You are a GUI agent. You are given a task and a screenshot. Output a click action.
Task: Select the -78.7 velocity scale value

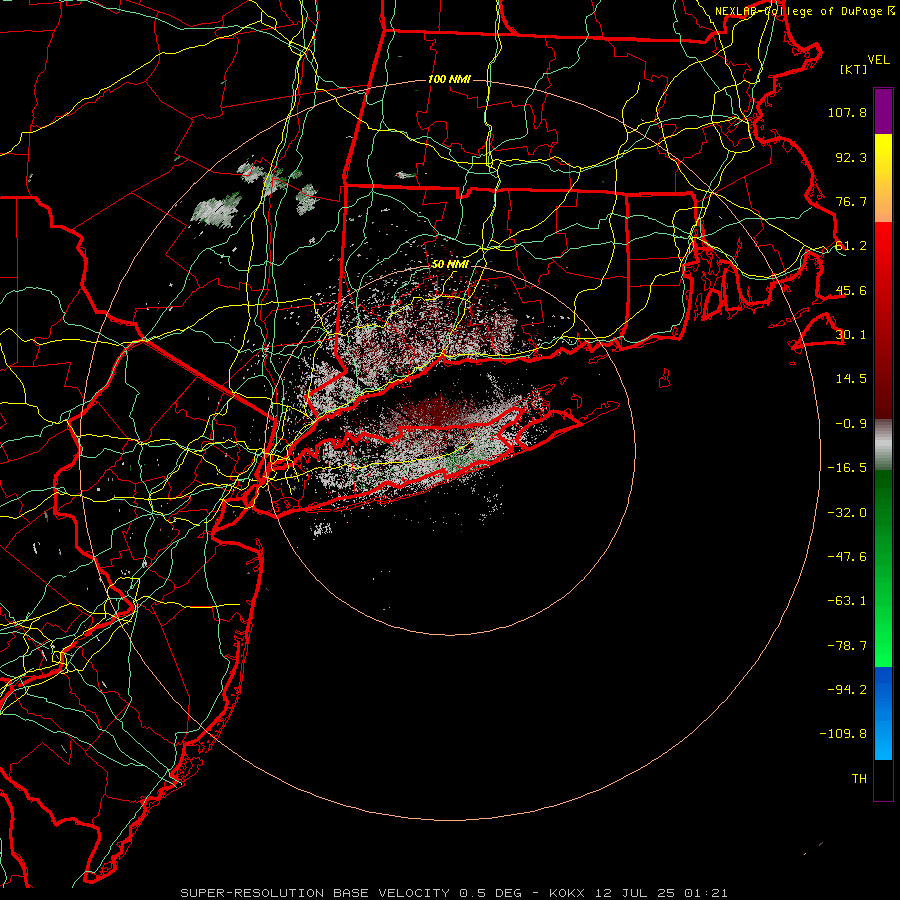(x=847, y=646)
